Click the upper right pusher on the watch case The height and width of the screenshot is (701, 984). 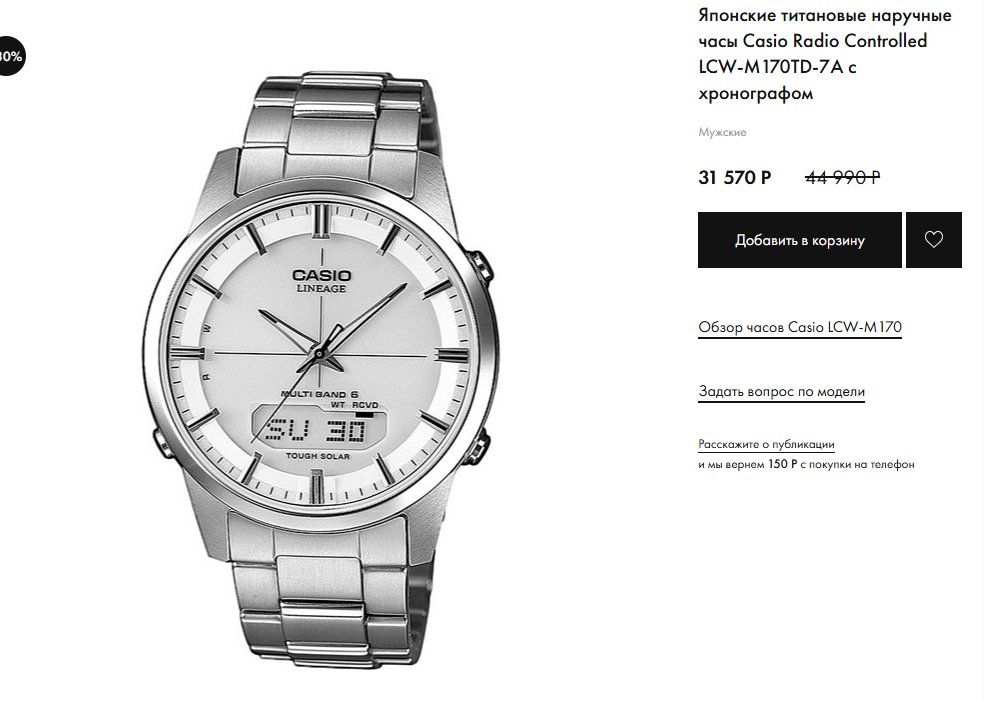click(482, 267)
